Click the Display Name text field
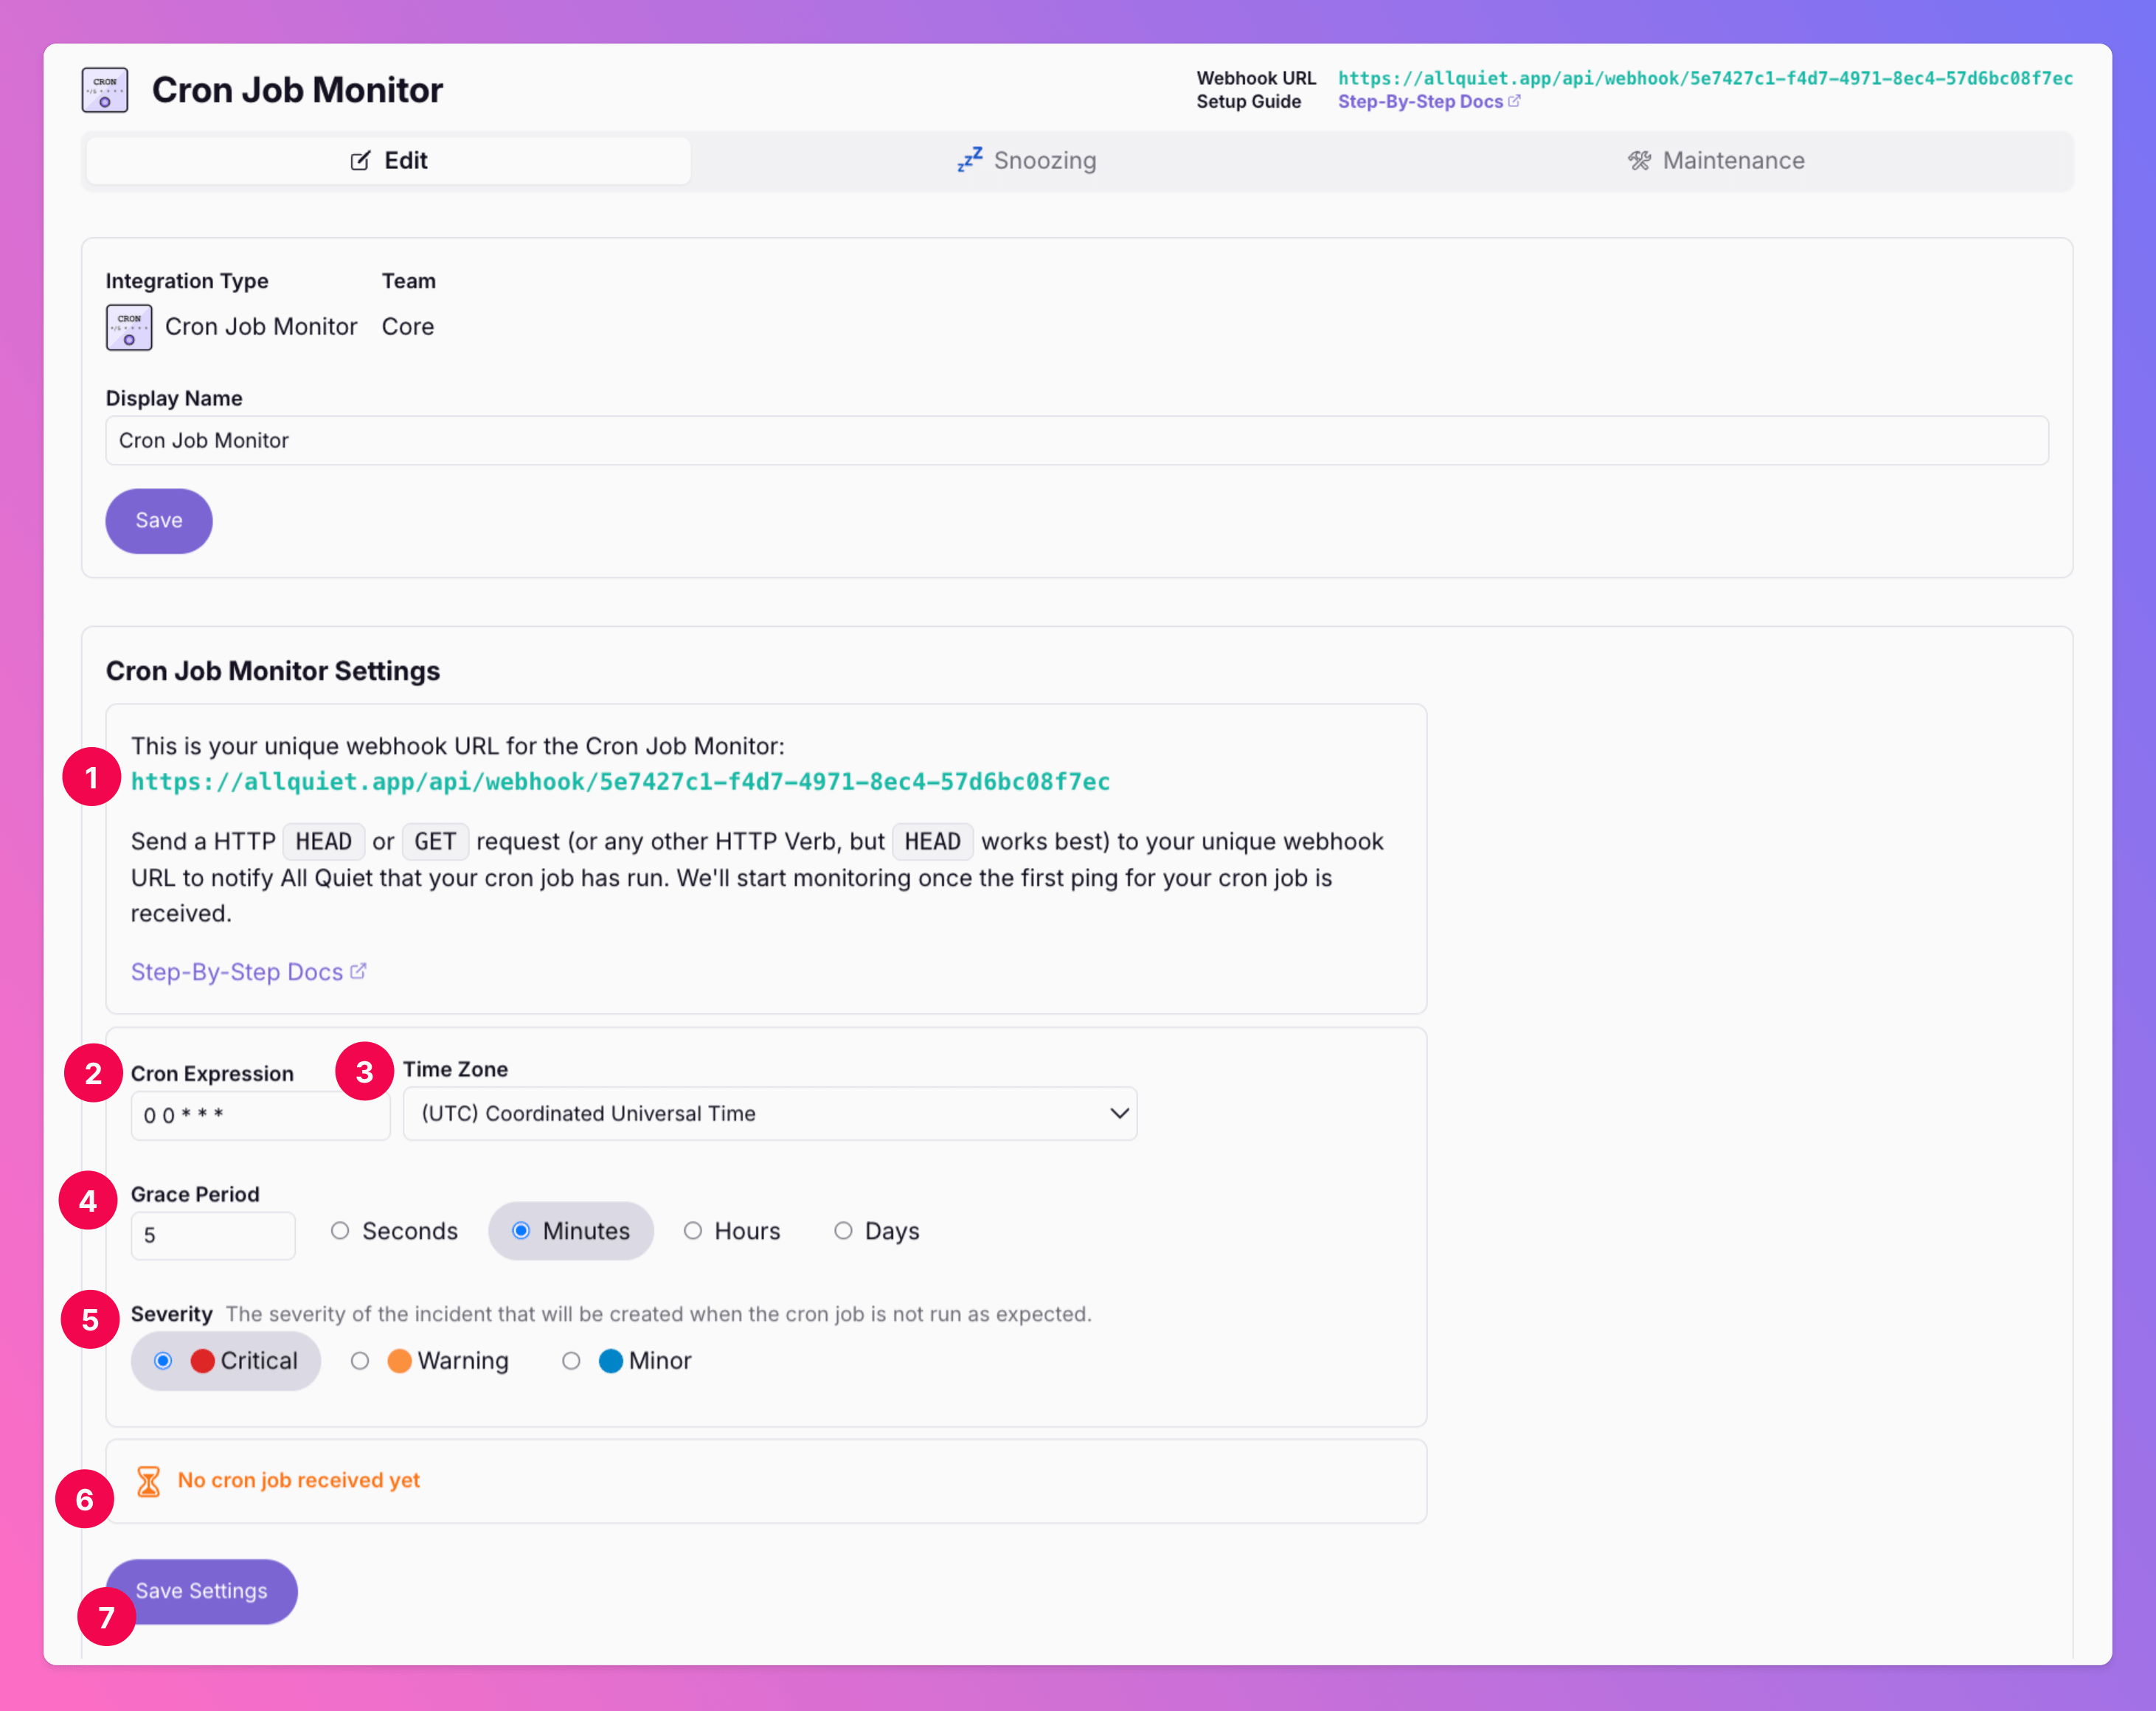 point(1076,441)
